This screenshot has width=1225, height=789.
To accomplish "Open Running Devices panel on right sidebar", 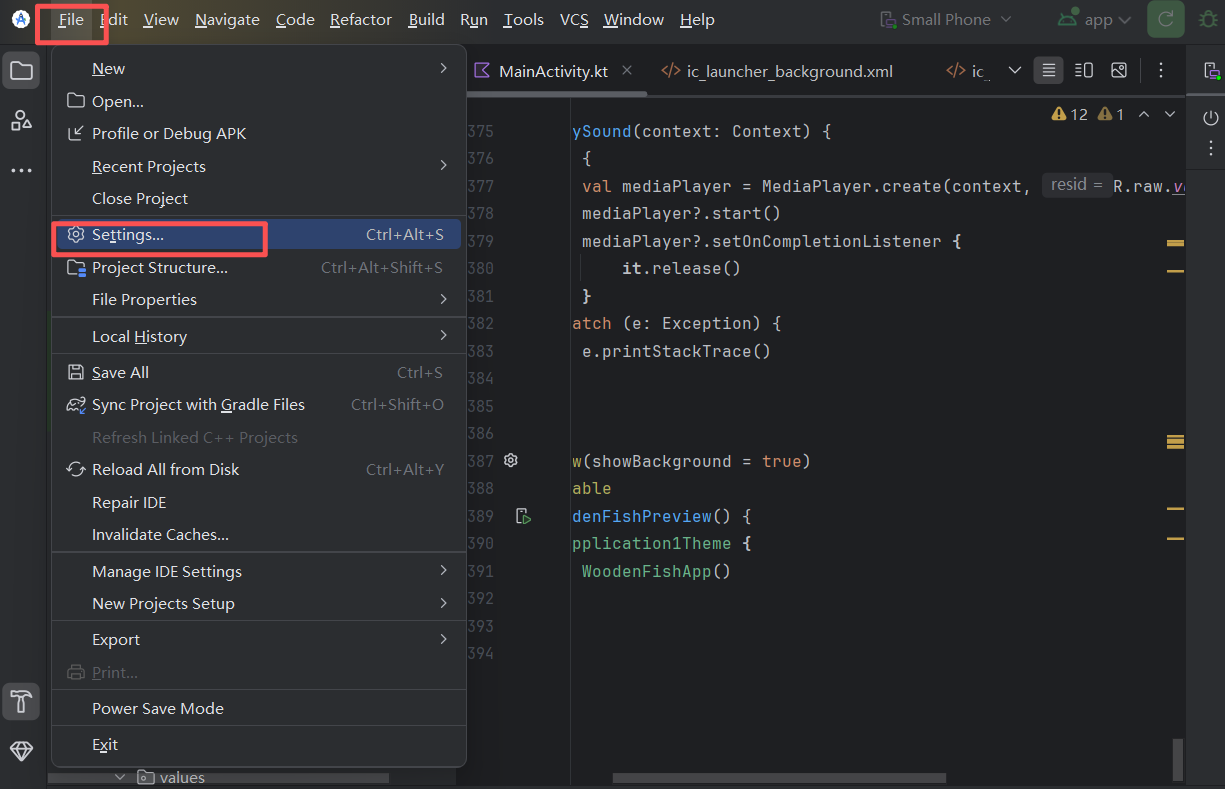I will pyautogui.click(x=1211, y=71).
